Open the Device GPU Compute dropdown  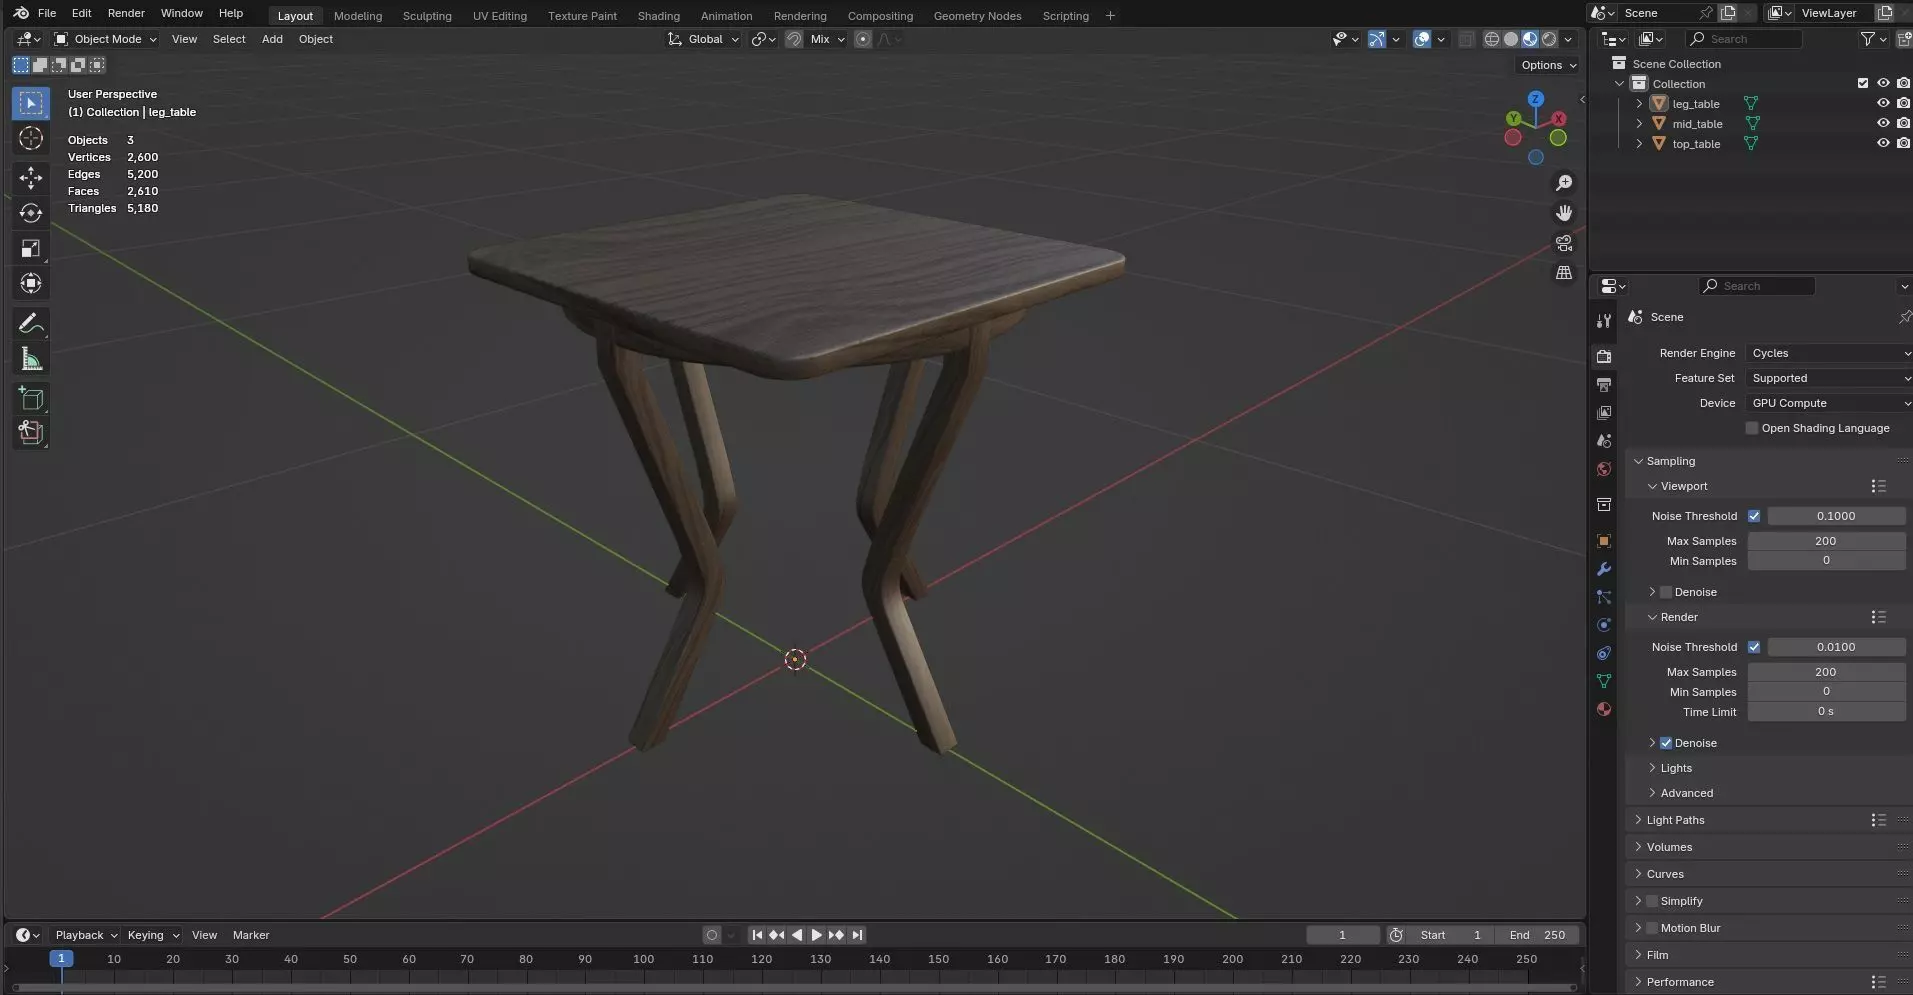[1829, 403]
